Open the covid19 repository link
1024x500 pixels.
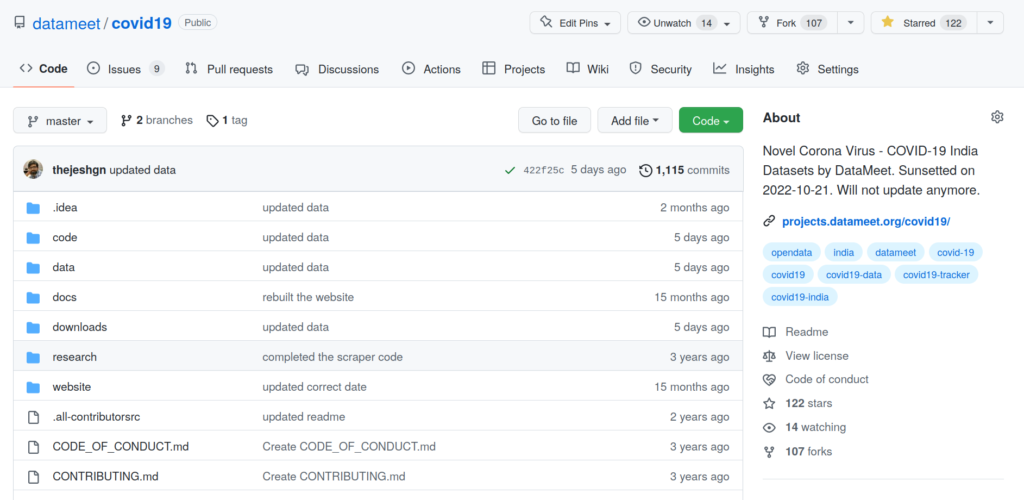click(x=142, y=23)
